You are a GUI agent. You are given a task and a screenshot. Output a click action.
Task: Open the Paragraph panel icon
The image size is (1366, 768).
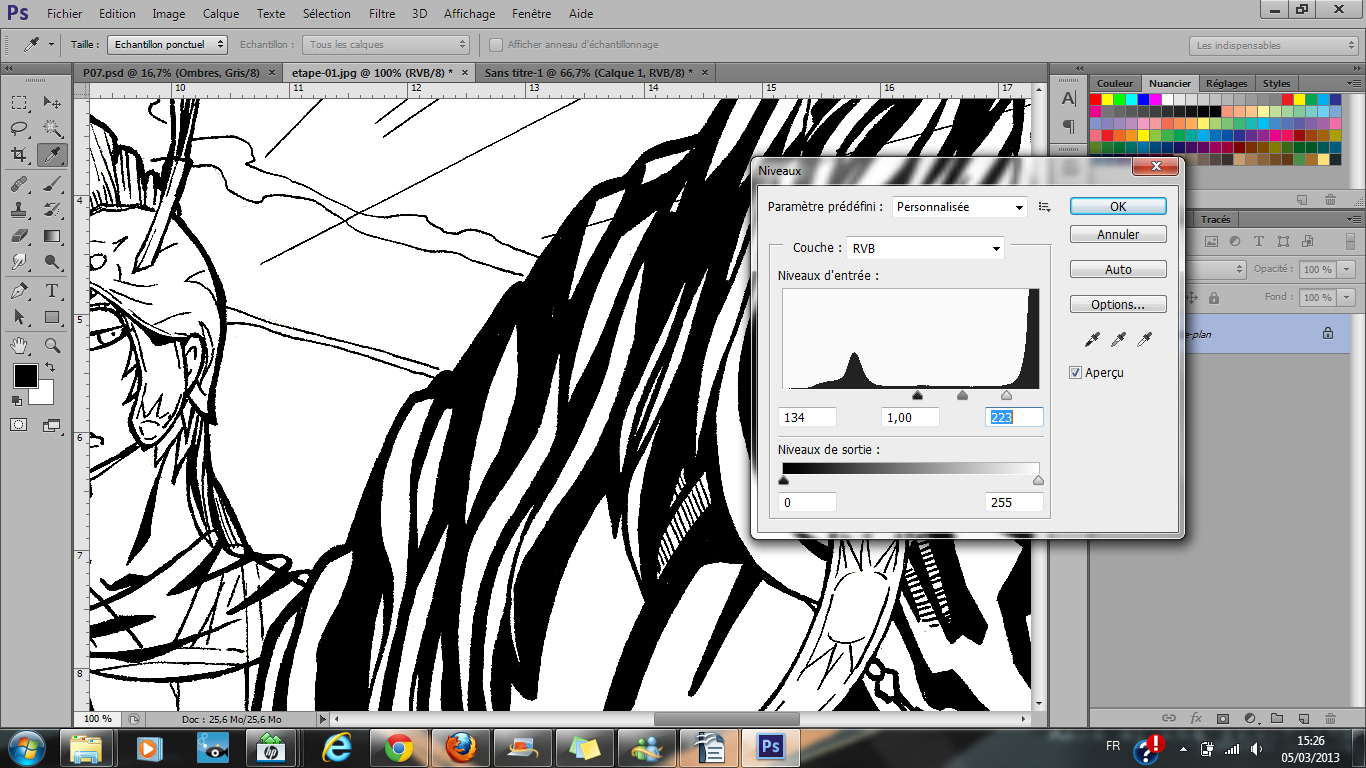point(1068,126)
